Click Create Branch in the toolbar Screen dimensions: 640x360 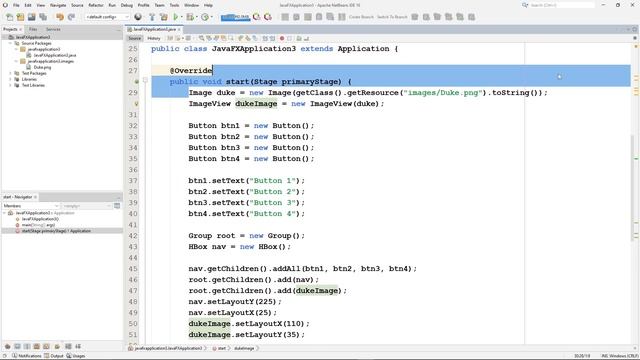coord(361,17)
